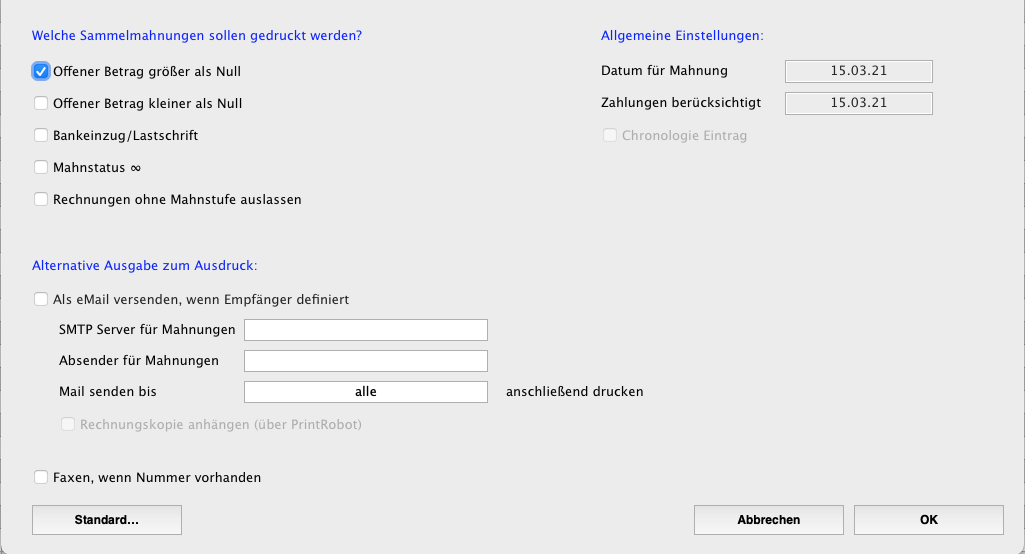1025x554 pixels.
Task: Check 'Rechnungen ohne Mahnstufe auslassen'
Action: (x=41, y=199)
